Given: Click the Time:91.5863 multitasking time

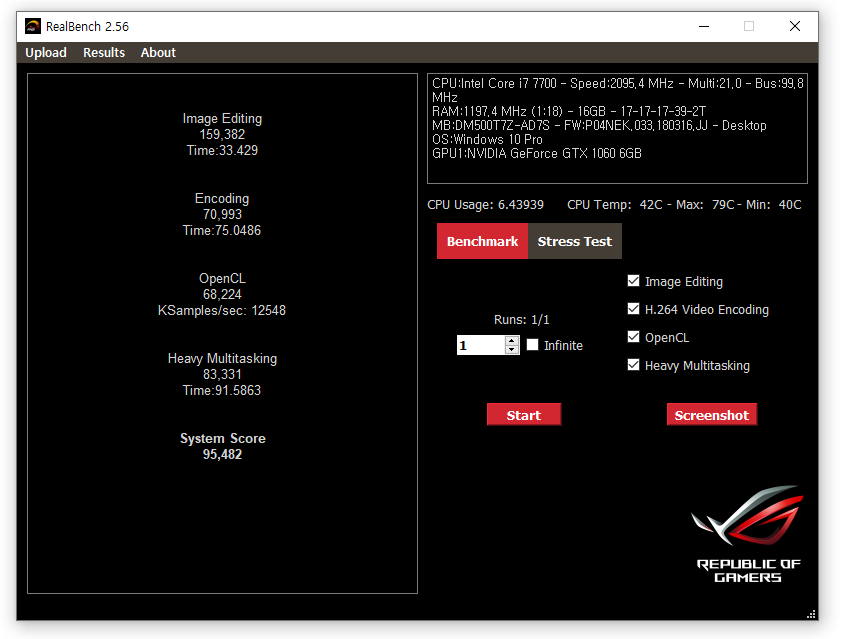Looking at the screenshot, I should point(222,390).
